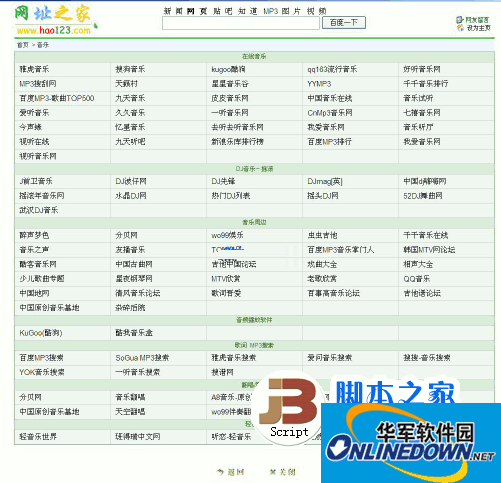The image size is (501, 483).
Task: Select the 网页 search tab
Action: click(x=197, y=11)
